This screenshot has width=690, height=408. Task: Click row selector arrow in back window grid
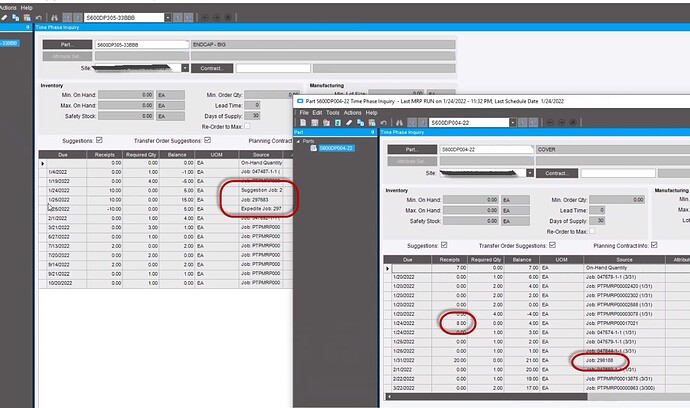tap(43, 163)
